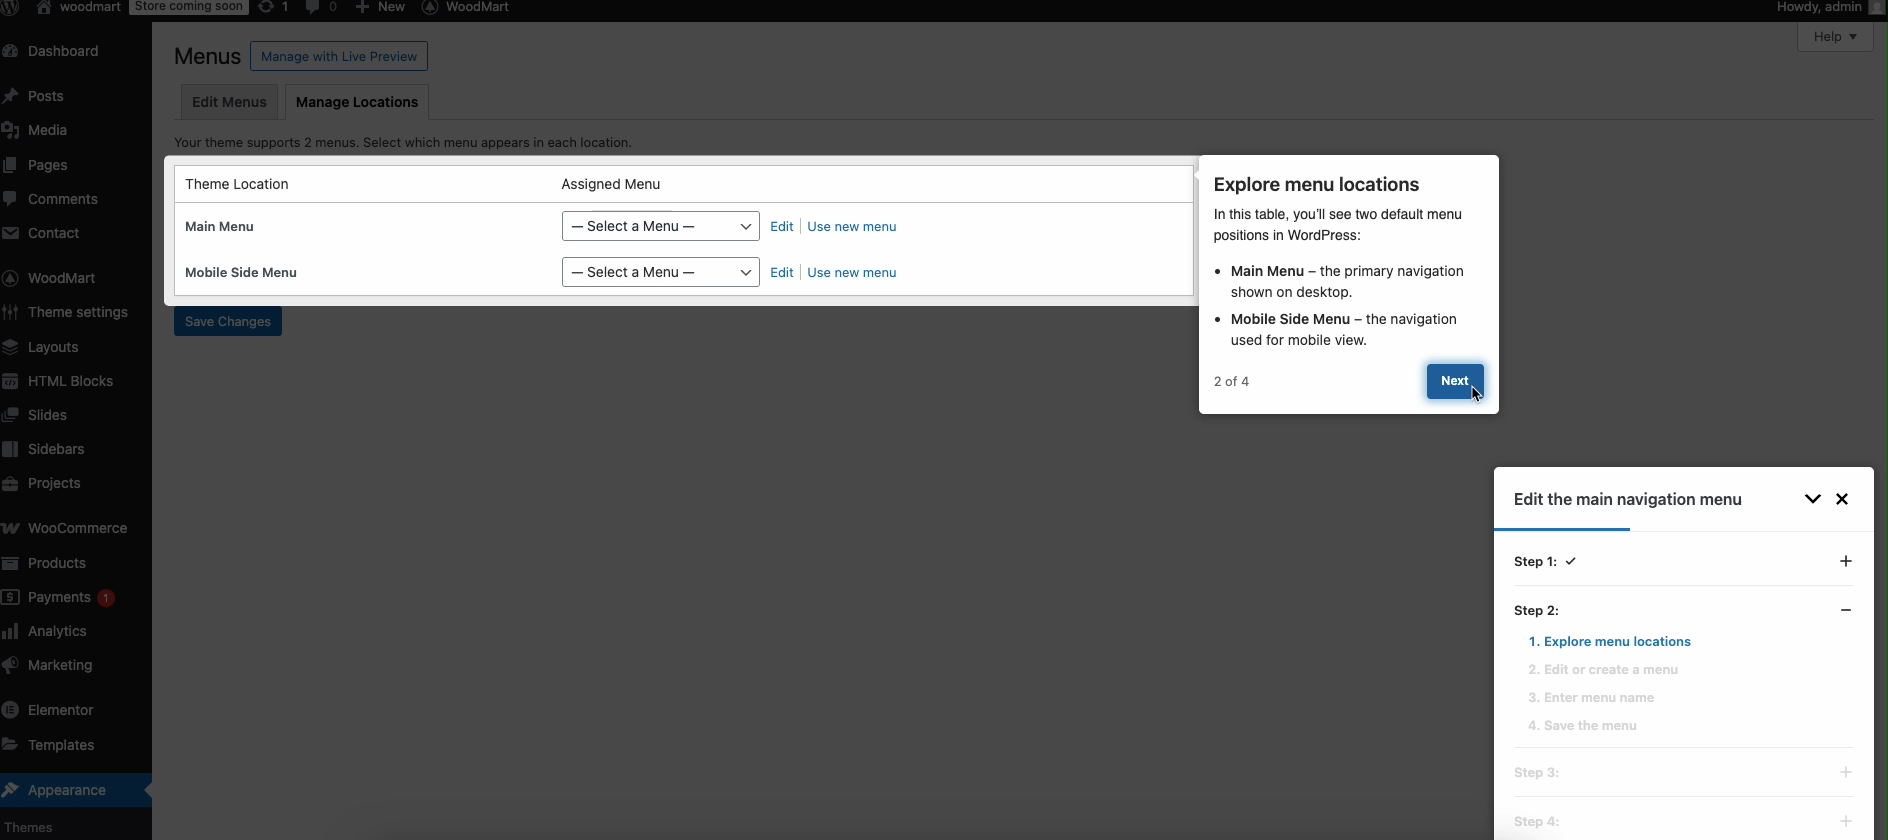The width and height of the screenshot is (1888, 840).
Task: Click the Media icon in sidebar
Action: coord(11,130)
